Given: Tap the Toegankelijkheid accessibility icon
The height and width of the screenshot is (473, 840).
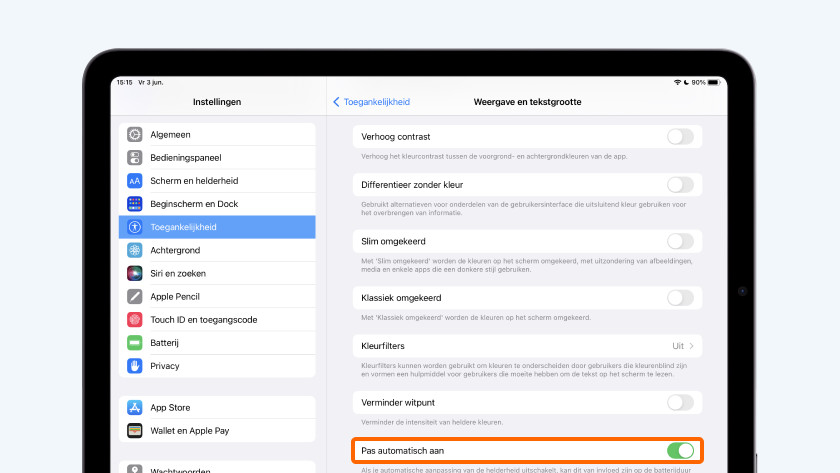Looking at the screenshot, I should 134,227.
